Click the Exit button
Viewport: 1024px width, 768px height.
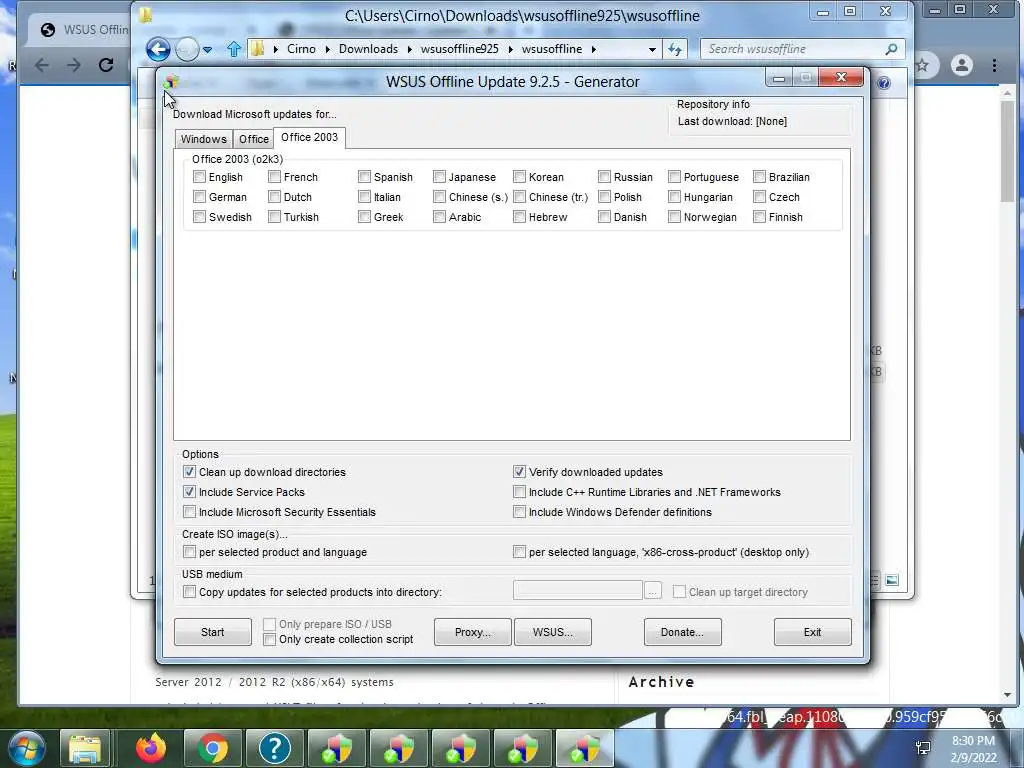coord(812,632)
